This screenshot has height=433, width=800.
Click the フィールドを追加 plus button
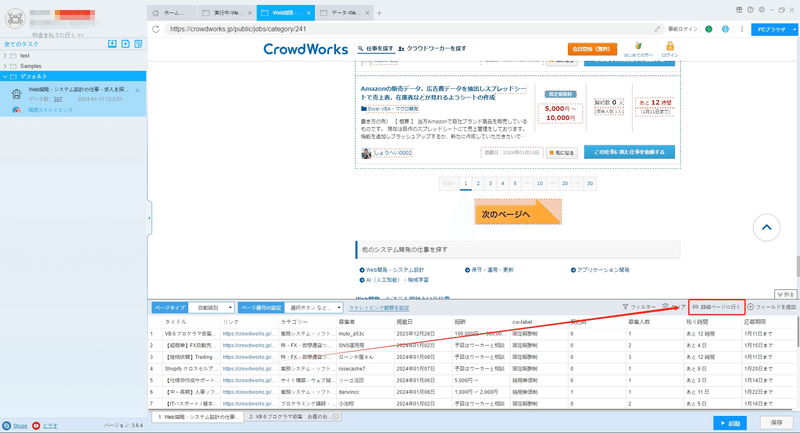click(x=771, y=307)
